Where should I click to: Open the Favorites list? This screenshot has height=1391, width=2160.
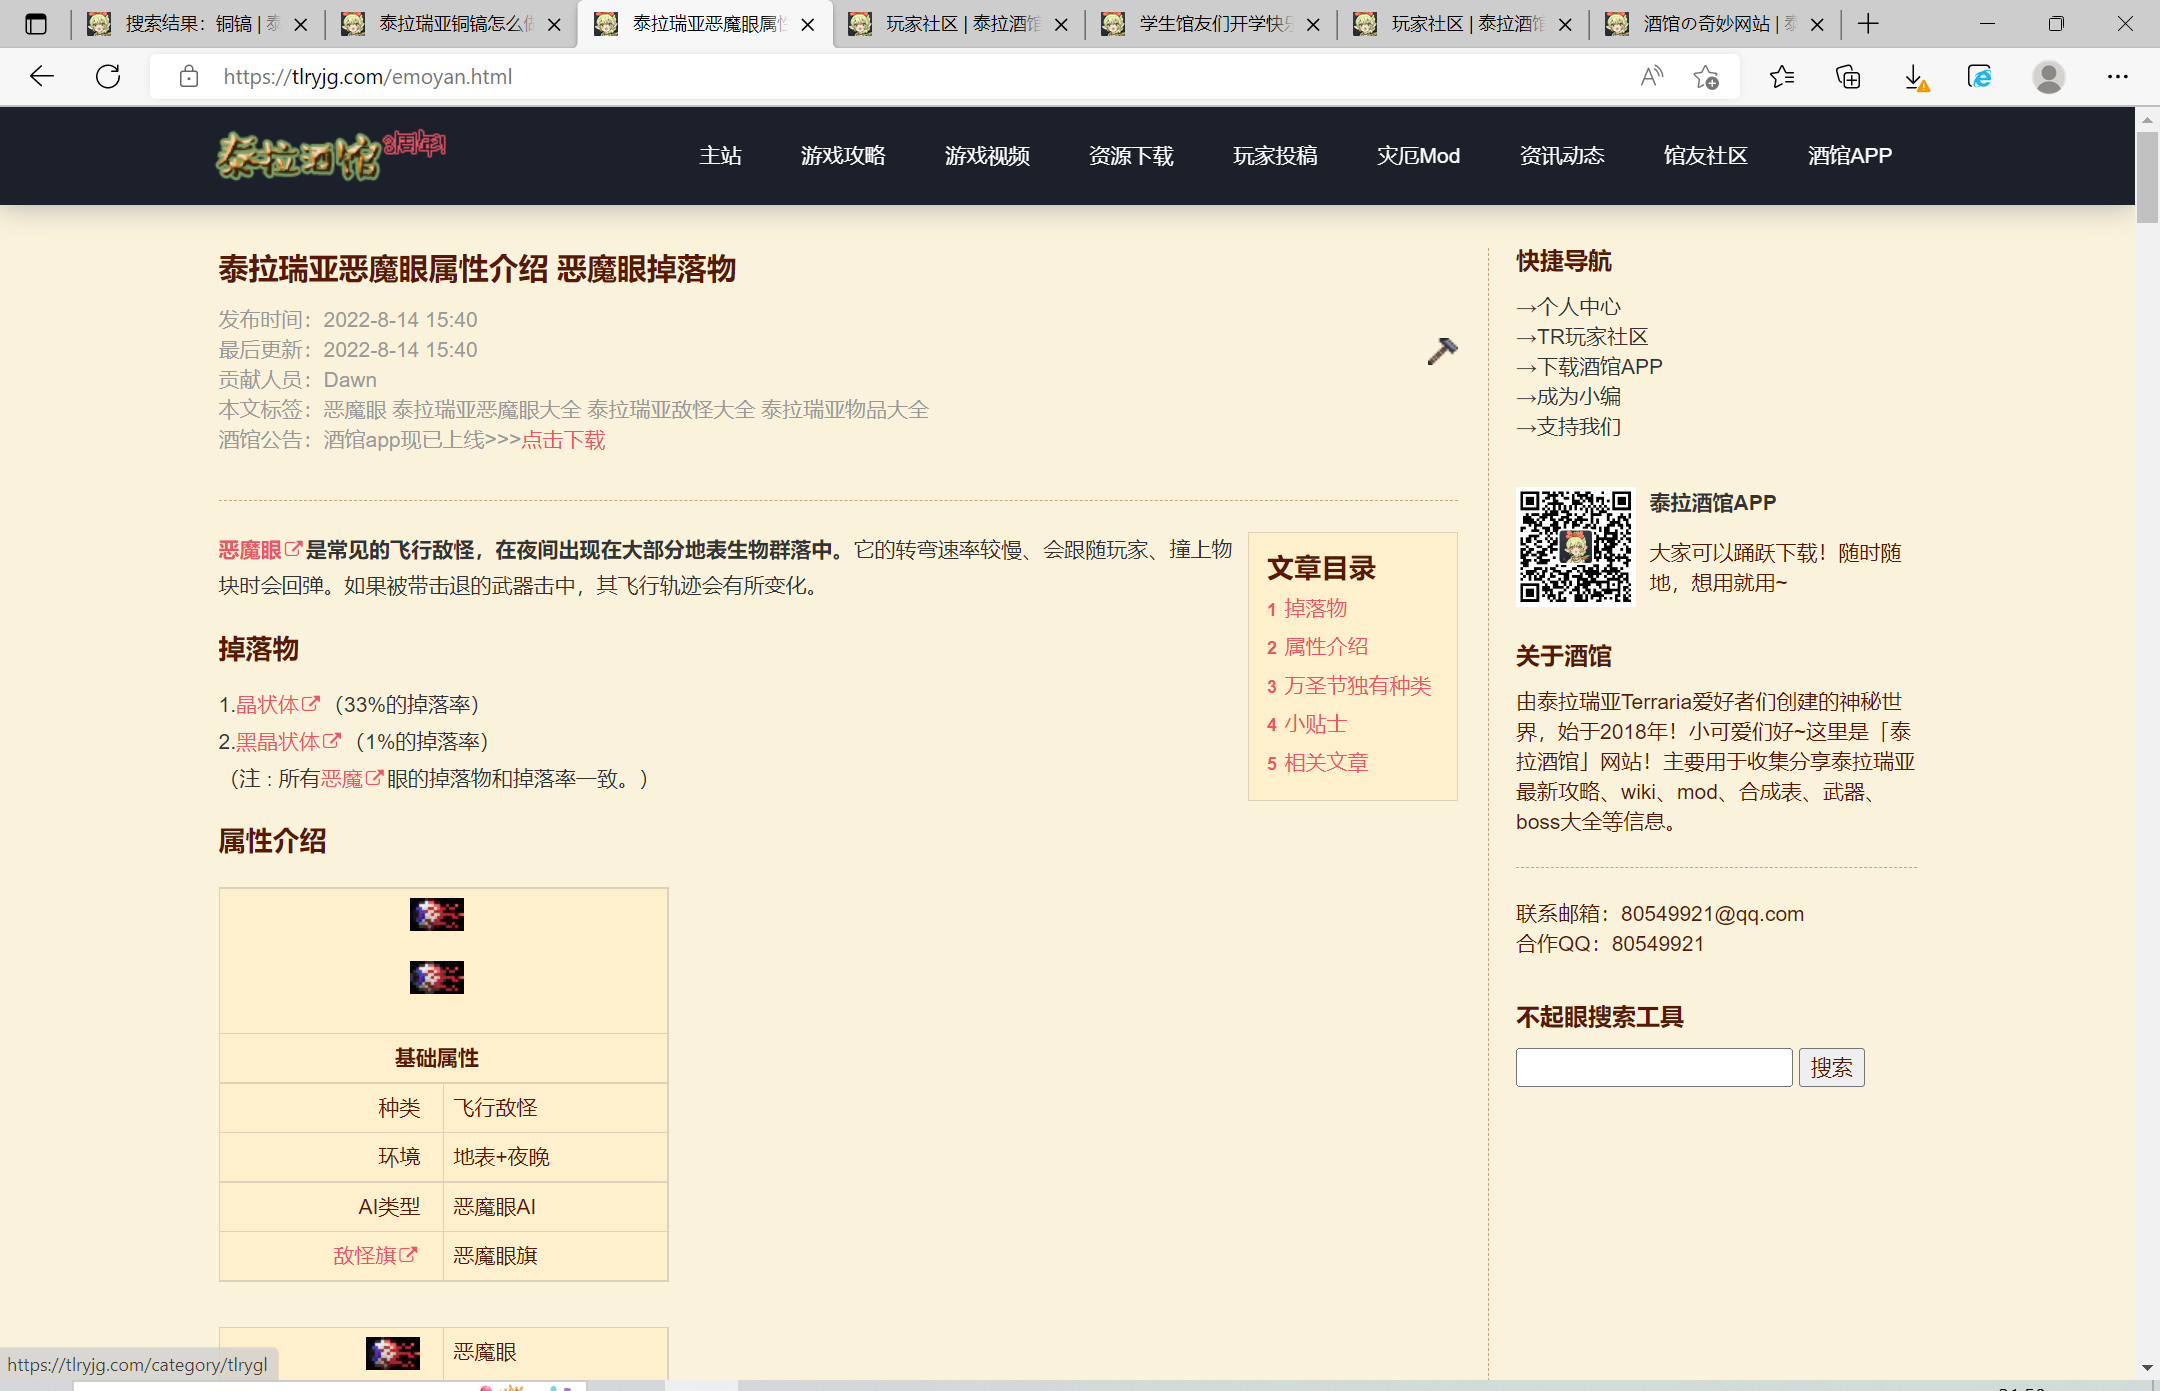(x=1782, y=76)
